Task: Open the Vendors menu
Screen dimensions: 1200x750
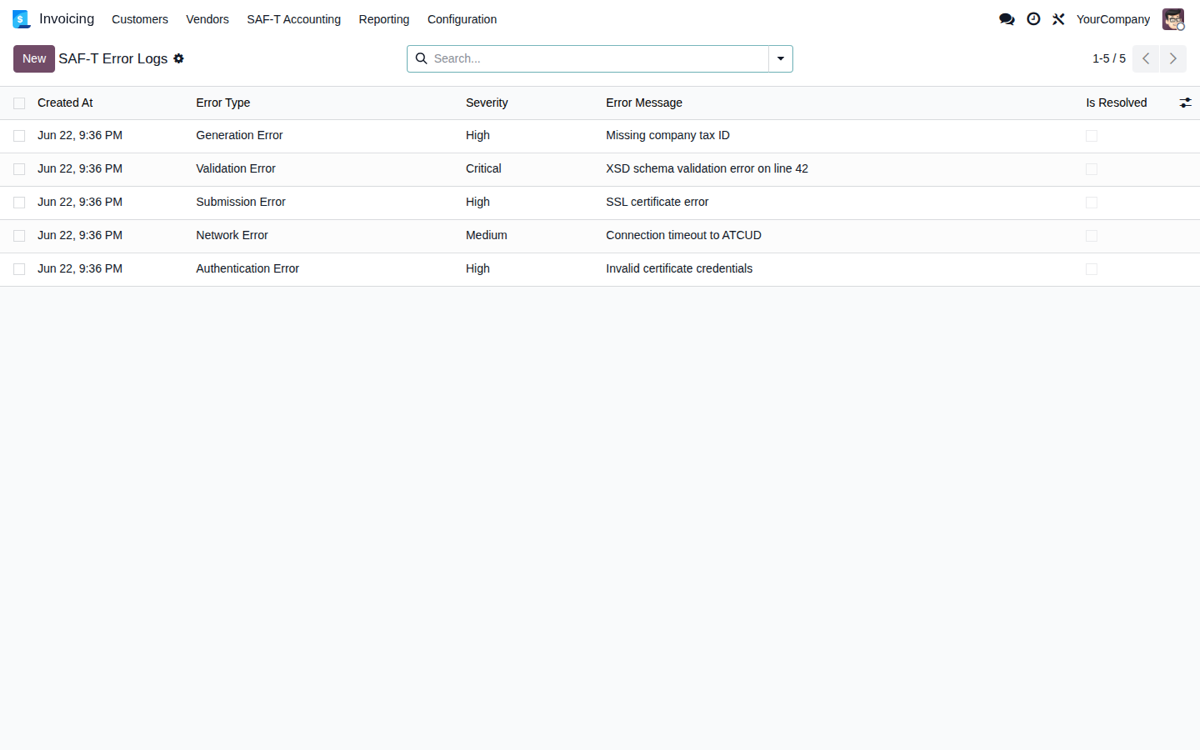Action: point(207,19)
